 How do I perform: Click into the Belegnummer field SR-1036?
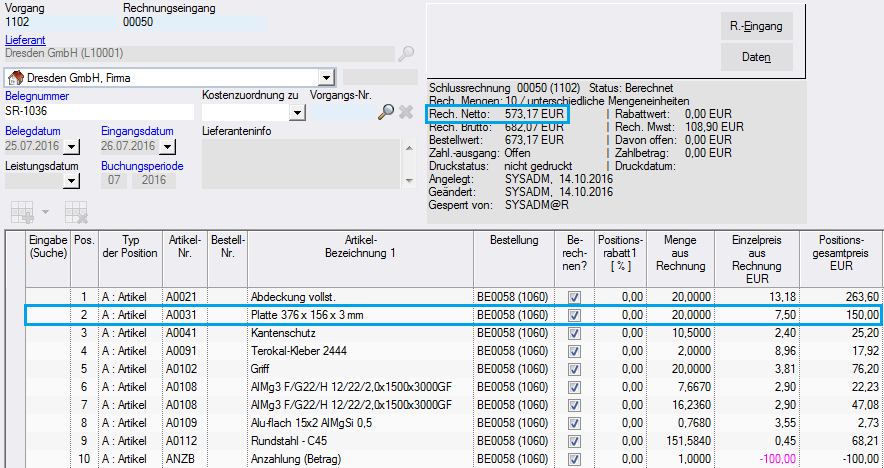97,112
